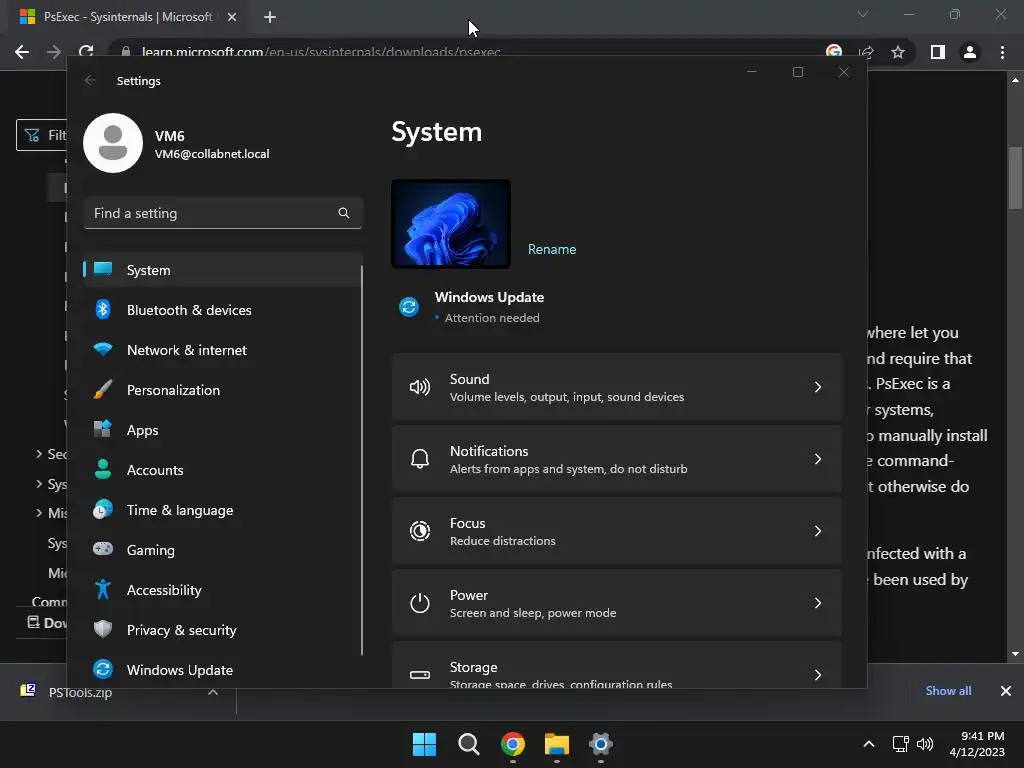The width and height of the screenshot is (1024, 768).
Task: Expand the 'Mis' tree item chevron on webpage
Action: pyautogui.click(x=39, y=513)
